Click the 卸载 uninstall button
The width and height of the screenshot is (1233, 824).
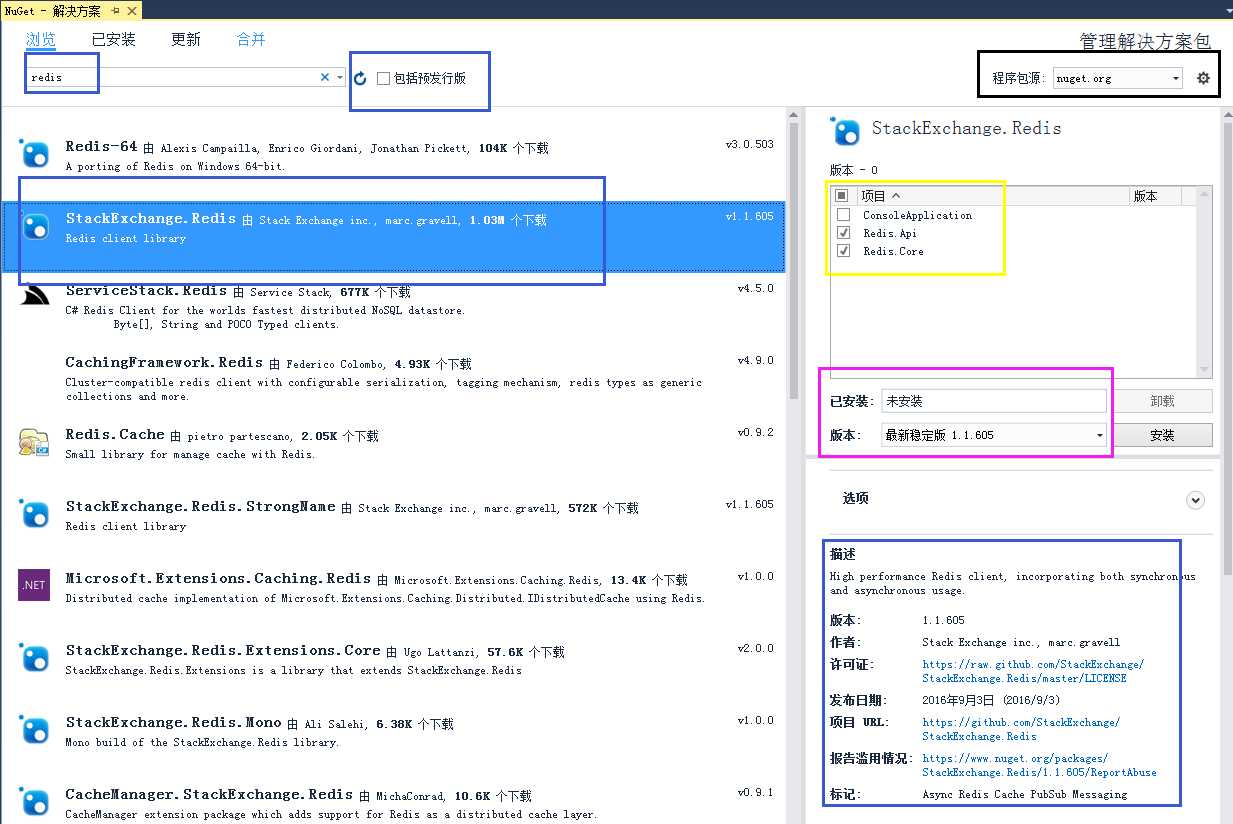coord(1162,401)
